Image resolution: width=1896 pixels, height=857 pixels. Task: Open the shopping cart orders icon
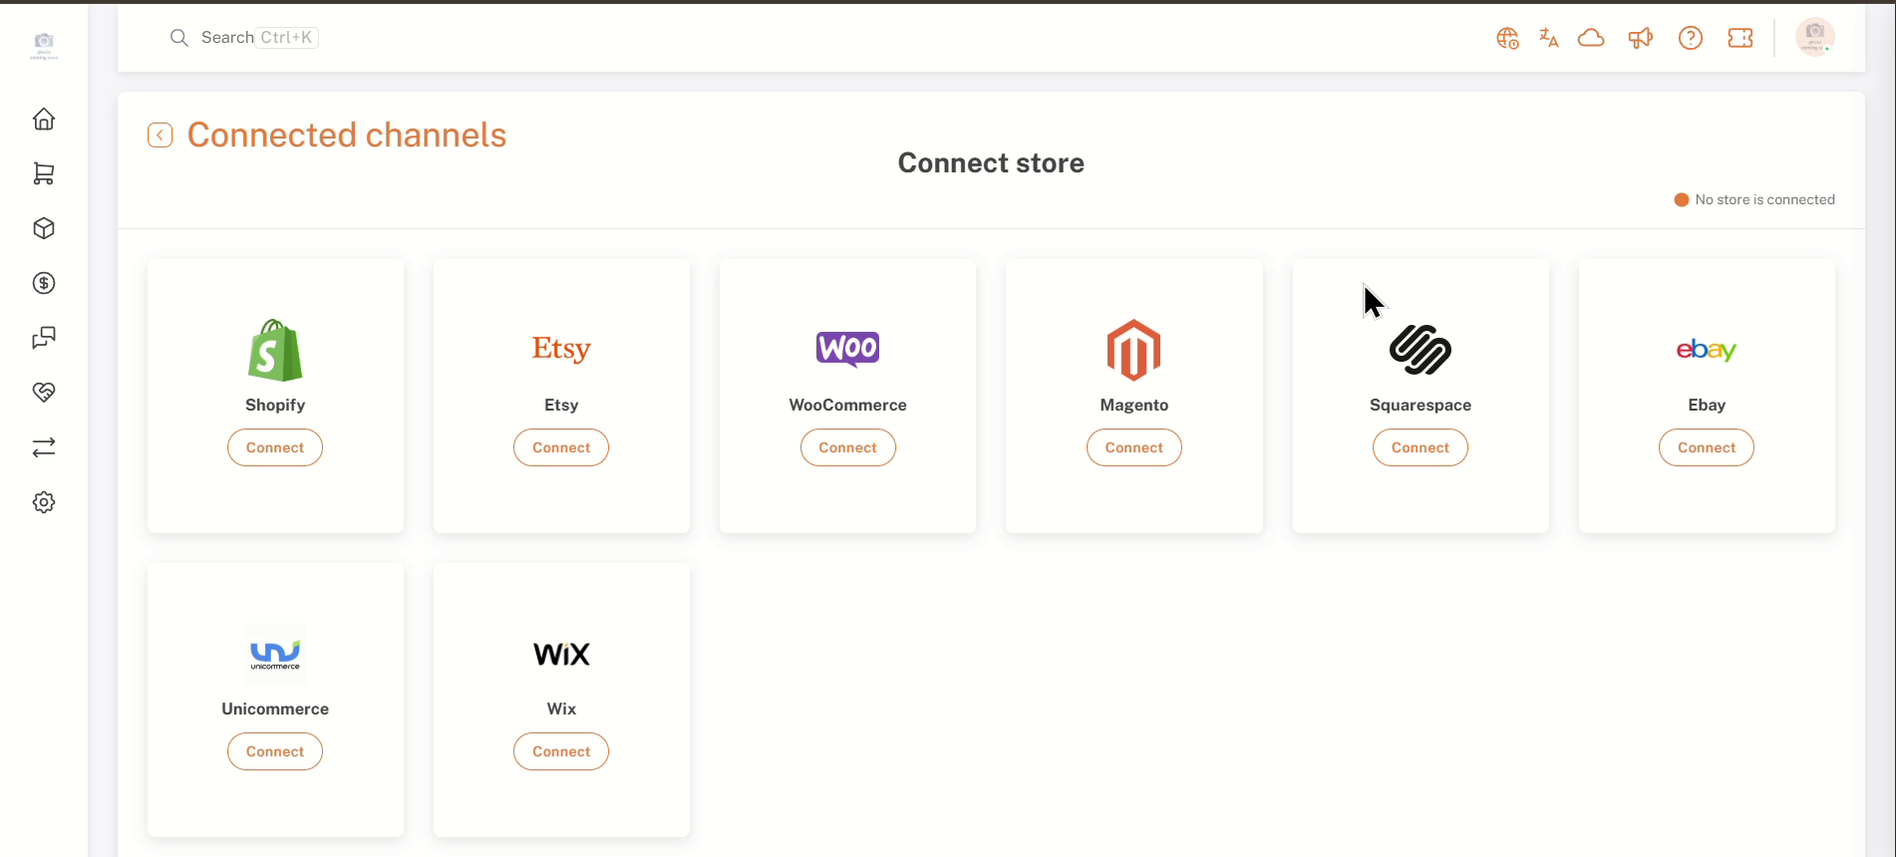[x=44, y=174]
